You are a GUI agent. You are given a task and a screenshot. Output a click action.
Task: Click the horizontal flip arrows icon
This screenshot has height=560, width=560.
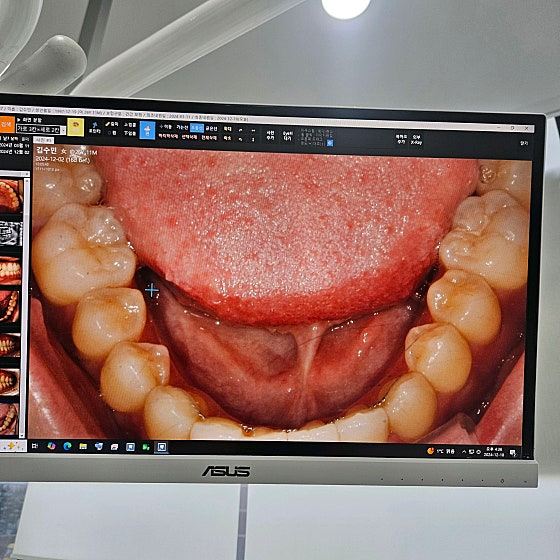[253, 130]
